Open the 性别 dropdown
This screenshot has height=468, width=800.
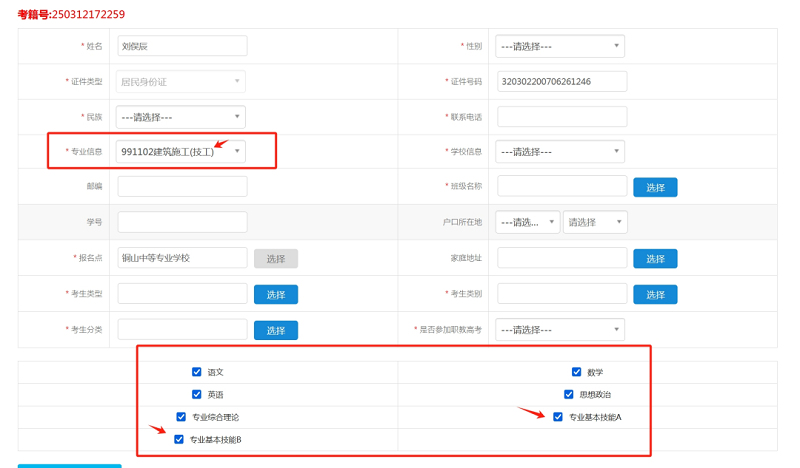click(x=560, y=46)
